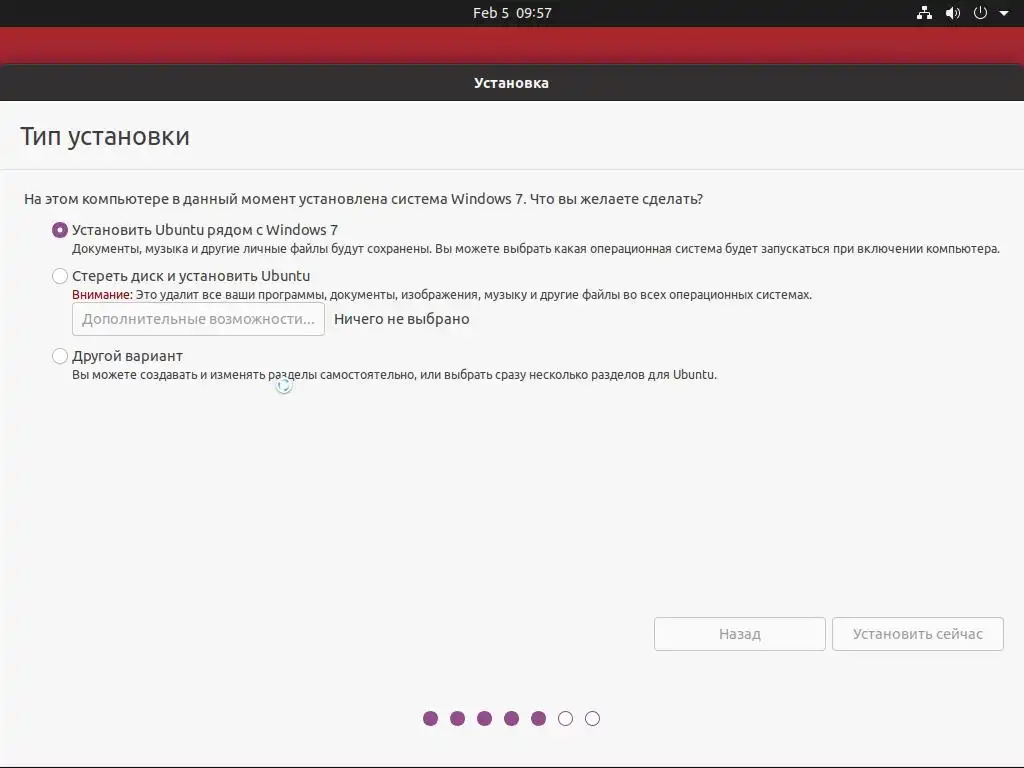This screenshot has height=768, width=1024.
Task: Click the 'Тип установки' heading
Action: (x=105, y=136)
